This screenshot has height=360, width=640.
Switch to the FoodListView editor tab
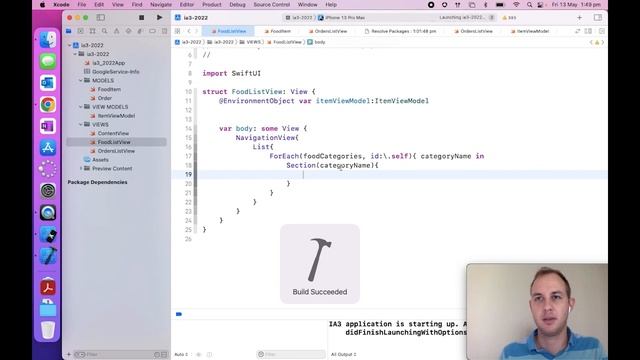[229, 31]
